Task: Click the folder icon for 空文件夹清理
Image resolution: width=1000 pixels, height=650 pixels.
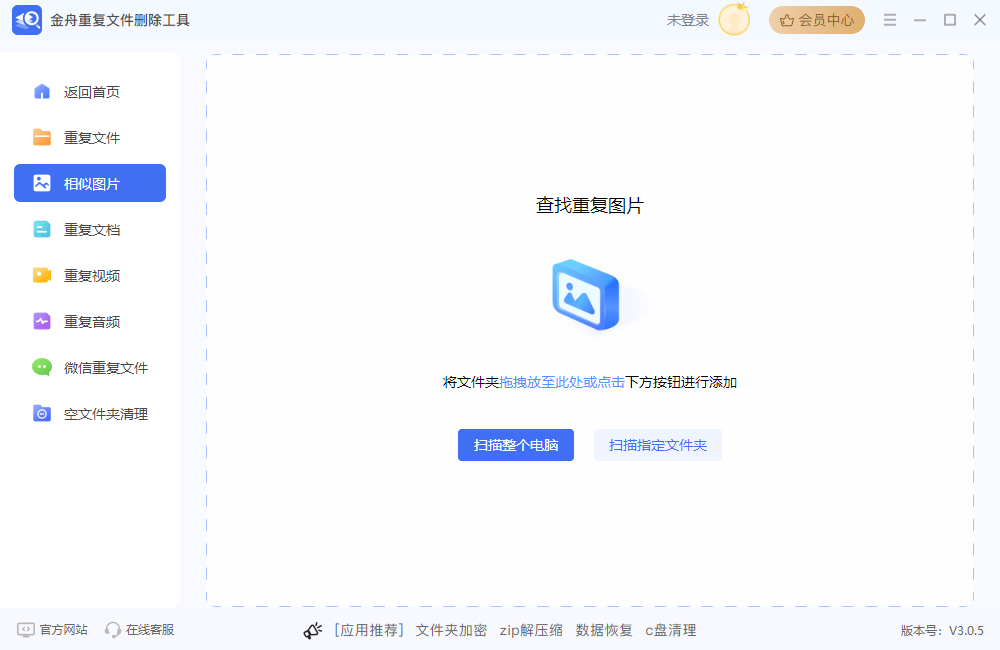Action: pyautogui.click(x=41, y=413)
